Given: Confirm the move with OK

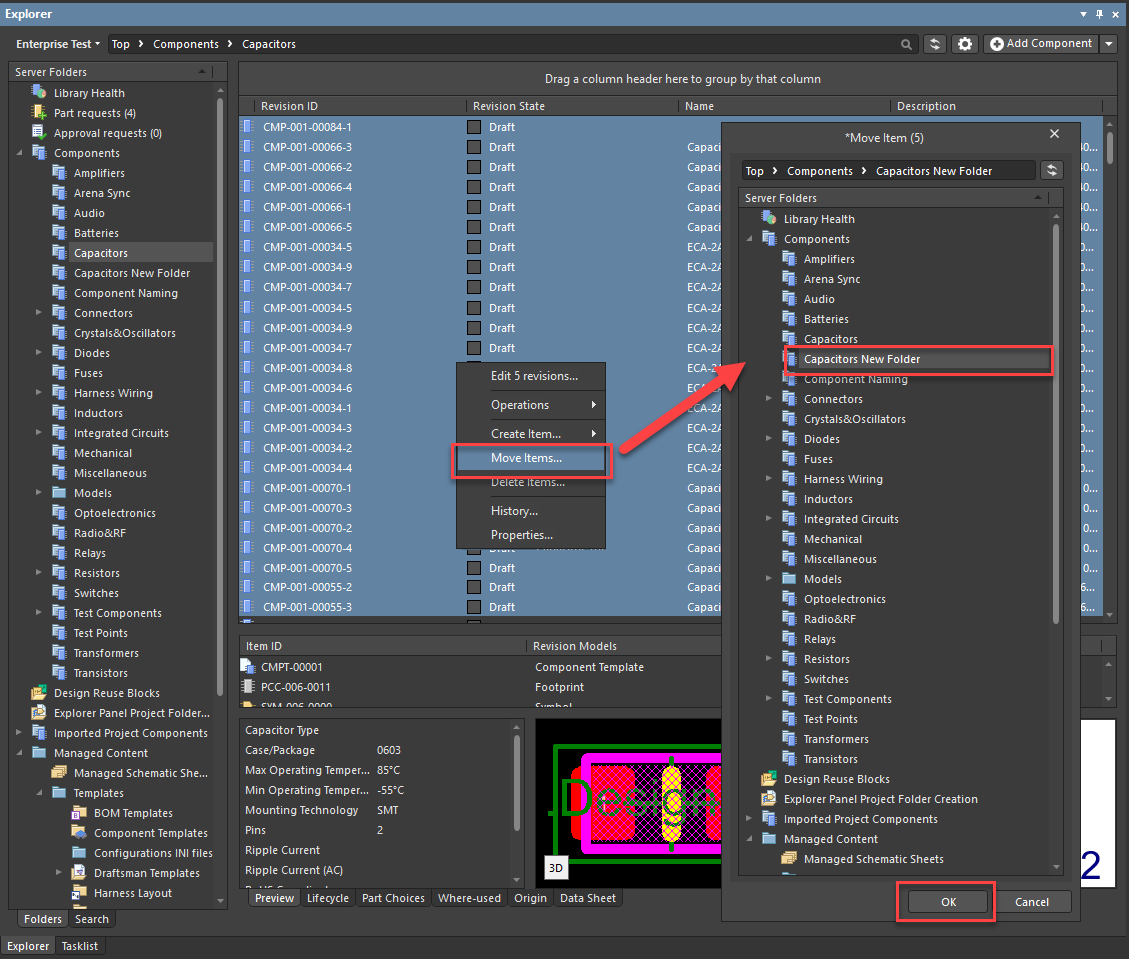Looking at the screenshot, I should [948, 902].
